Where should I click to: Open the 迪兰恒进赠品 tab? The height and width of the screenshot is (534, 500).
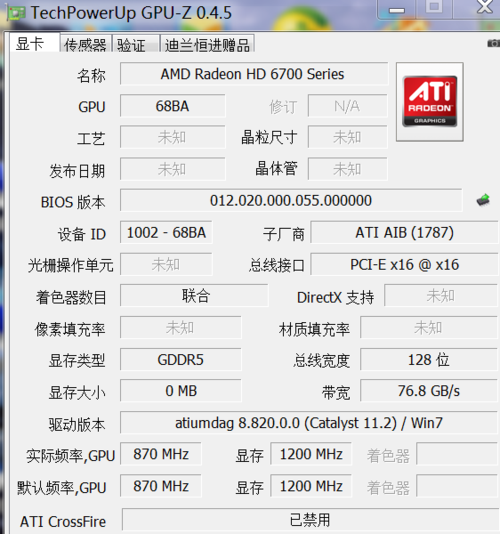pos(207,44)
